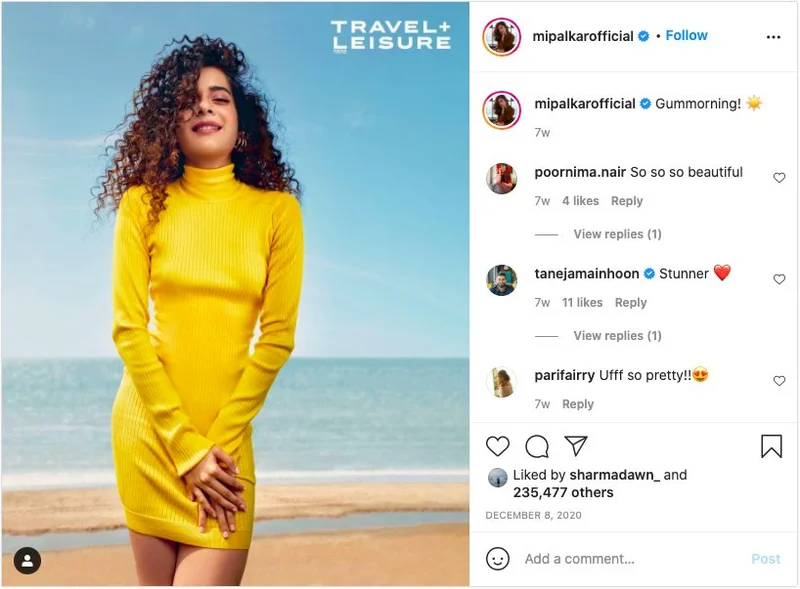Viewport: 800px width, 589px height.
Task: Open mipalkarofficial's header profile picture
Action: [502, 37]
